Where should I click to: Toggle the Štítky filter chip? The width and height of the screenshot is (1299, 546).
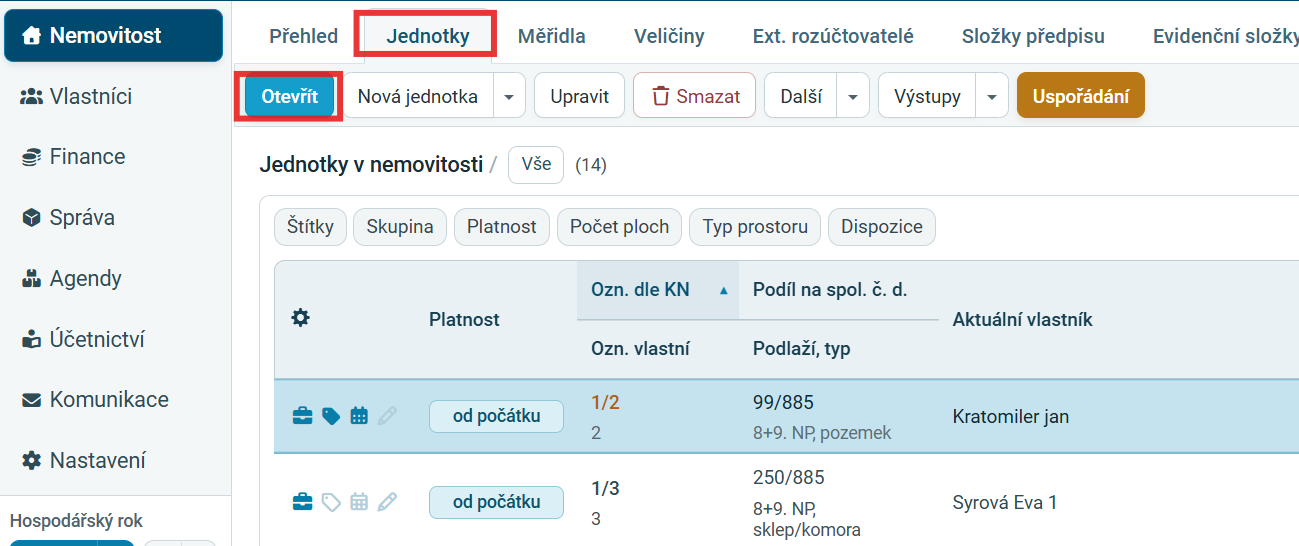(310, 227)
